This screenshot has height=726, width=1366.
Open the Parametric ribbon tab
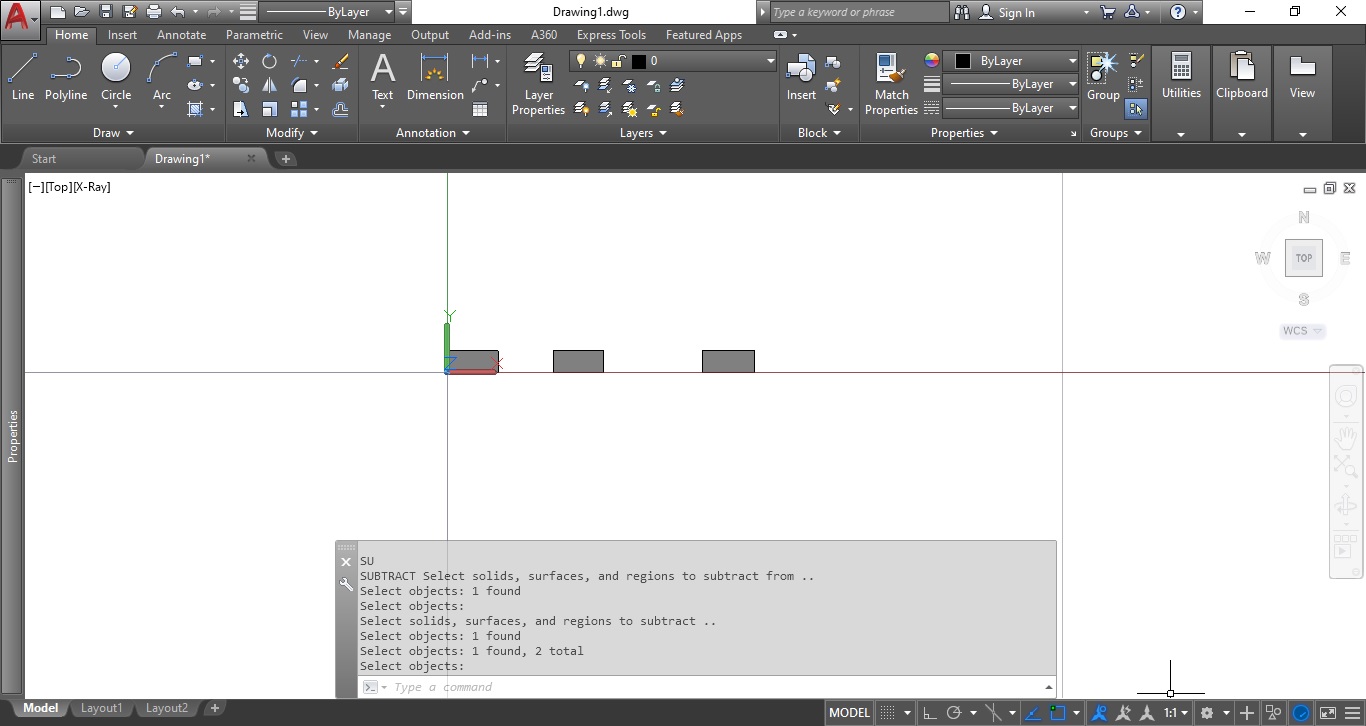pyautogui.click(x=254, y=35)
